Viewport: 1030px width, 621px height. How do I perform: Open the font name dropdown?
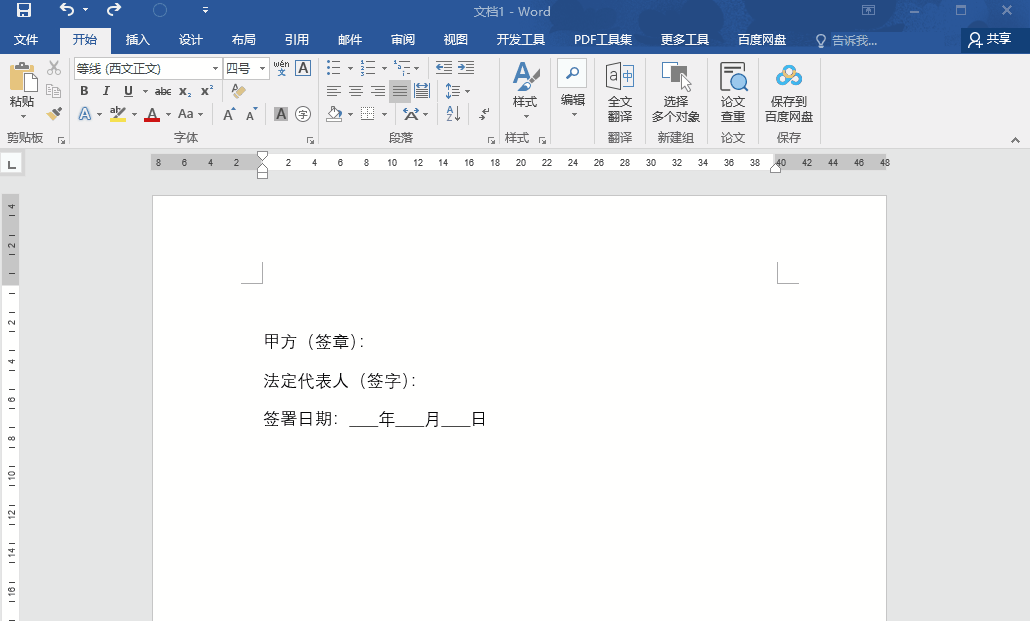click(x=215, y=68)
